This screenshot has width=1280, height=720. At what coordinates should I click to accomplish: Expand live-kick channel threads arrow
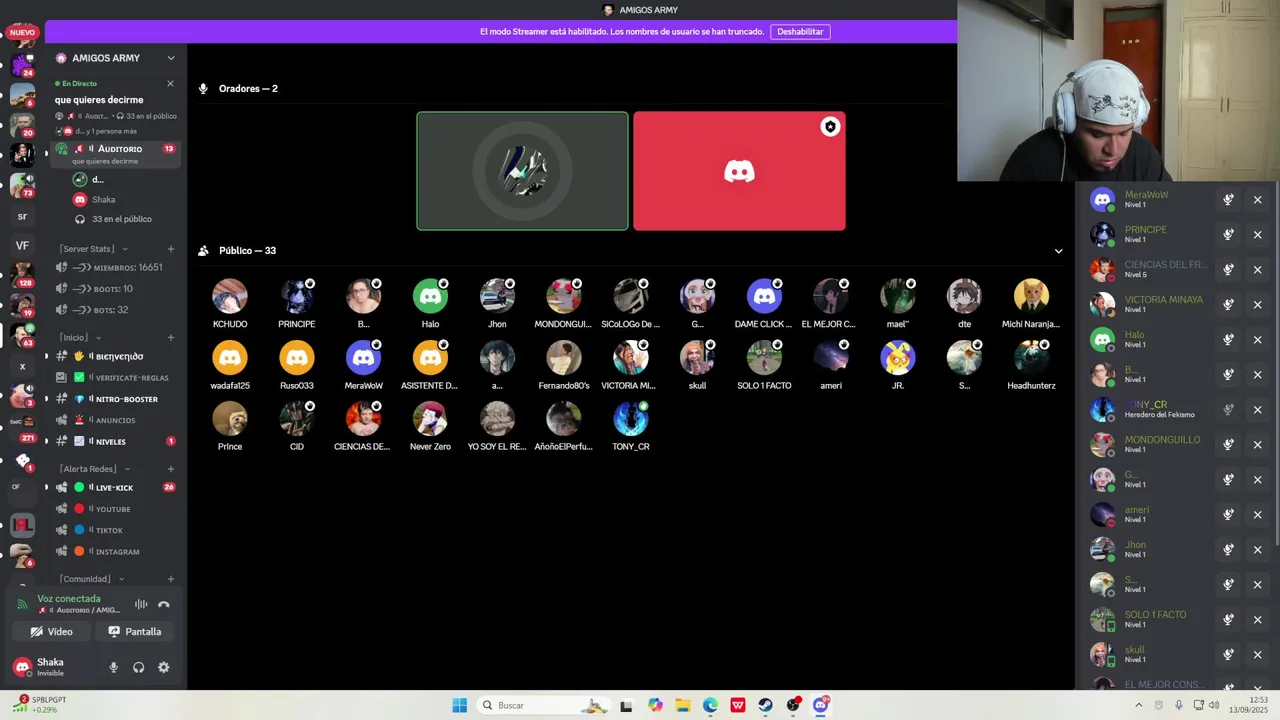click(46, 488)
